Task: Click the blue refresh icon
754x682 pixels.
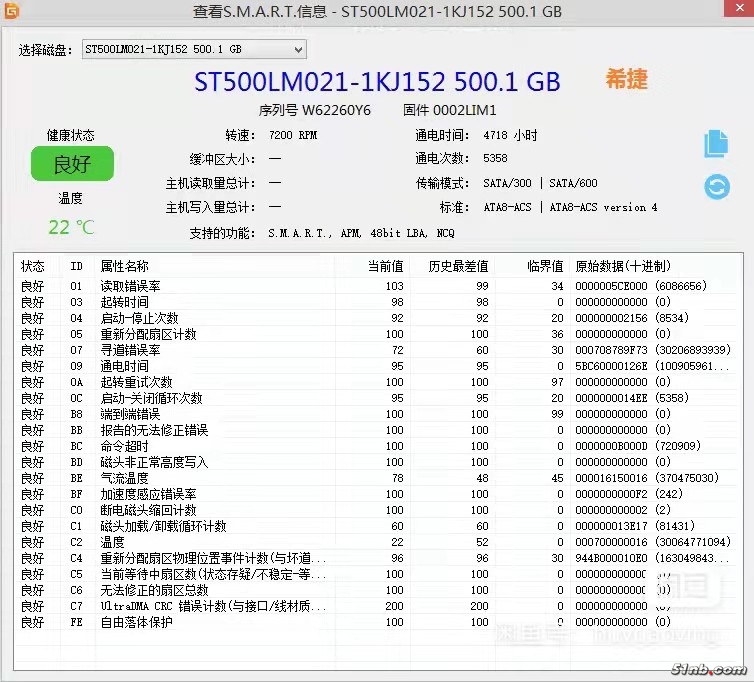Action: (x=717, y=187)
